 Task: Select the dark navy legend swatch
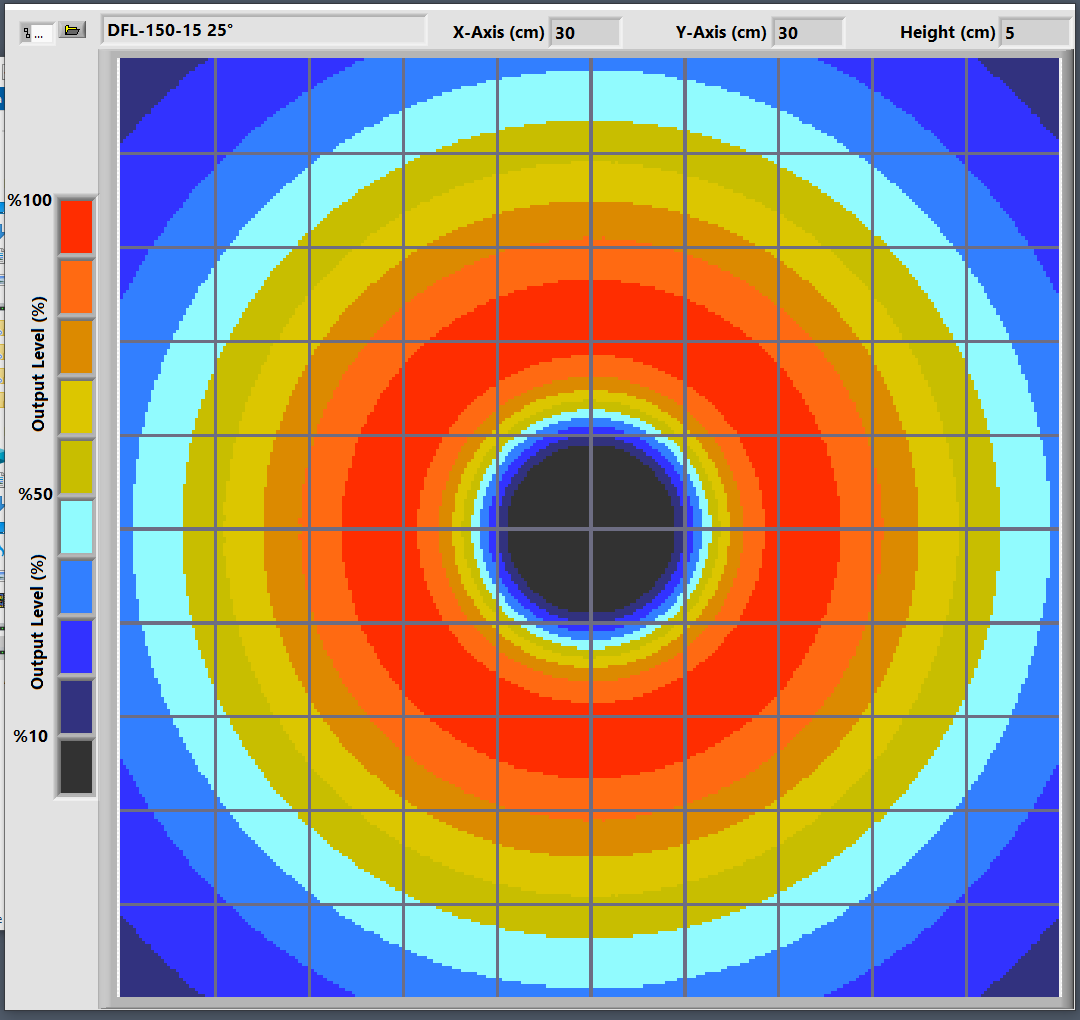click(x=76, y=707)
